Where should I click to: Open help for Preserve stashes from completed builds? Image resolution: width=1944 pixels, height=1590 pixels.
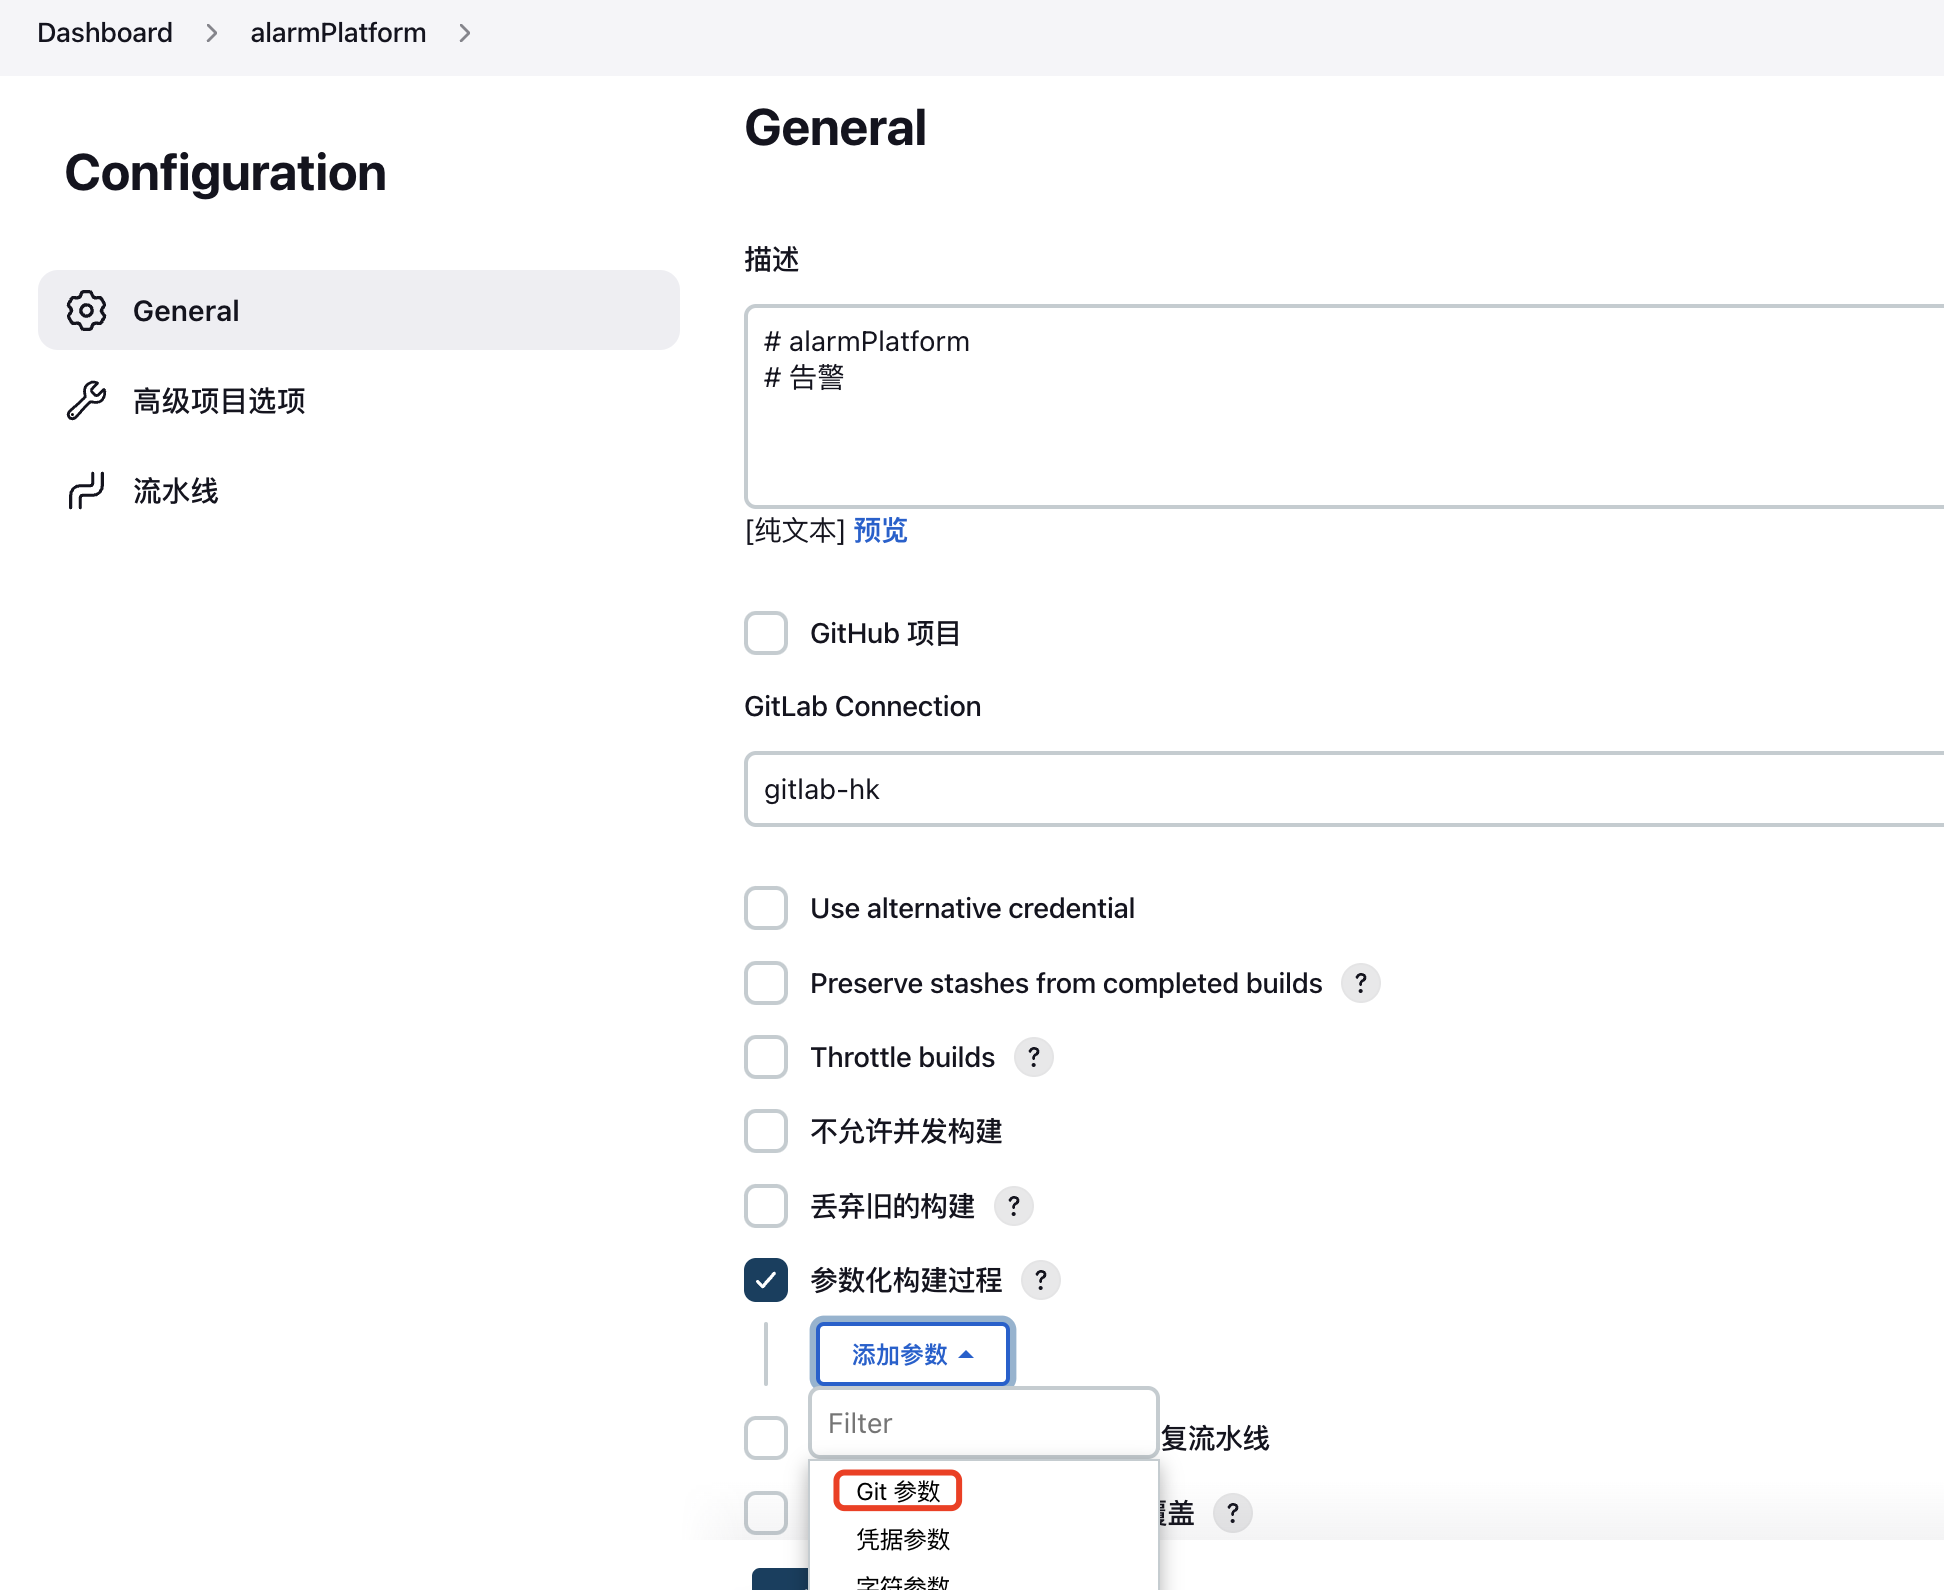click(x=1361, y=983)
